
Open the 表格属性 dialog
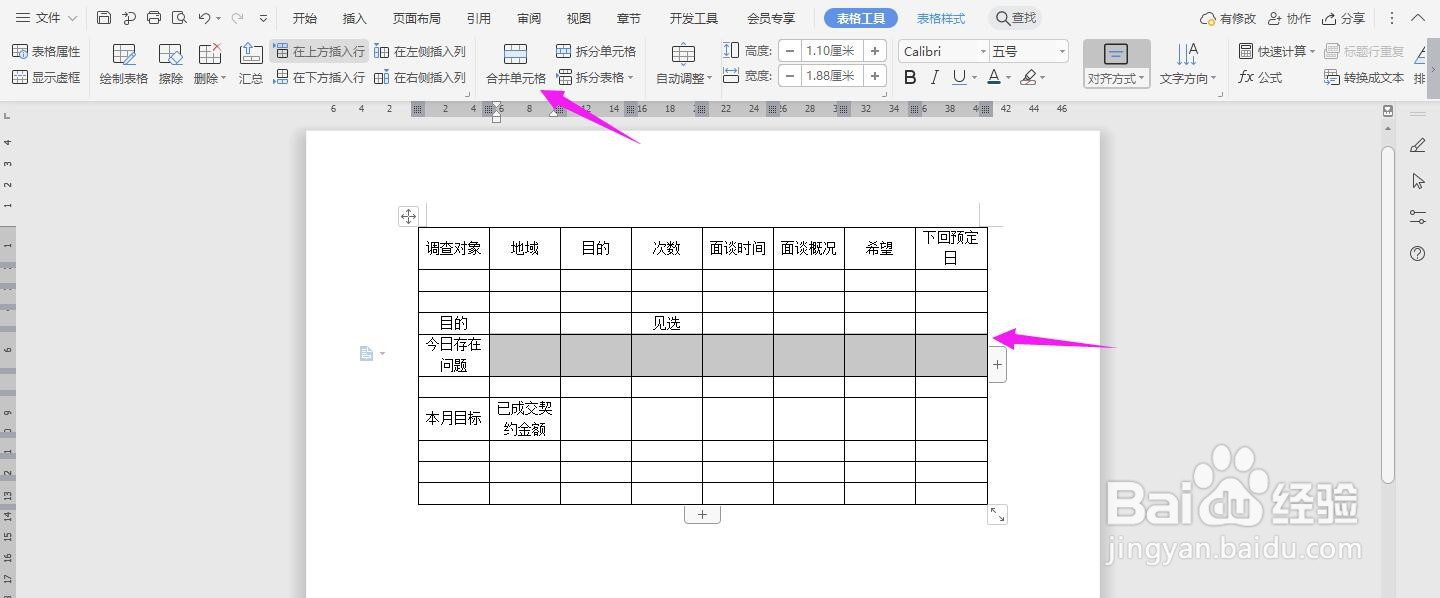point(46,50)
